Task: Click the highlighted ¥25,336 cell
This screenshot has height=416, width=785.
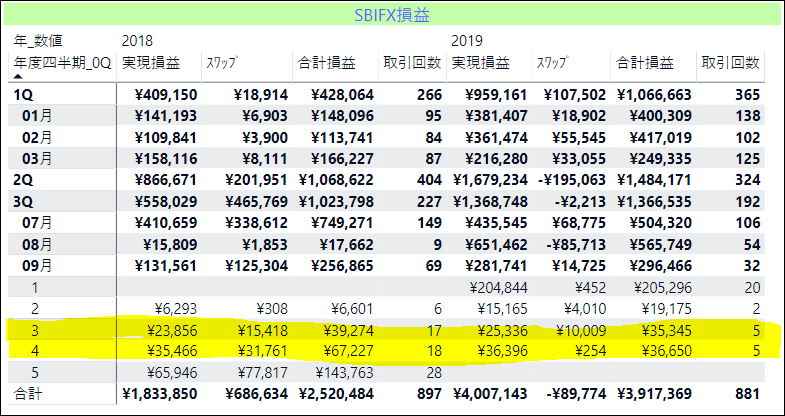Action: [x=501, y=330]
